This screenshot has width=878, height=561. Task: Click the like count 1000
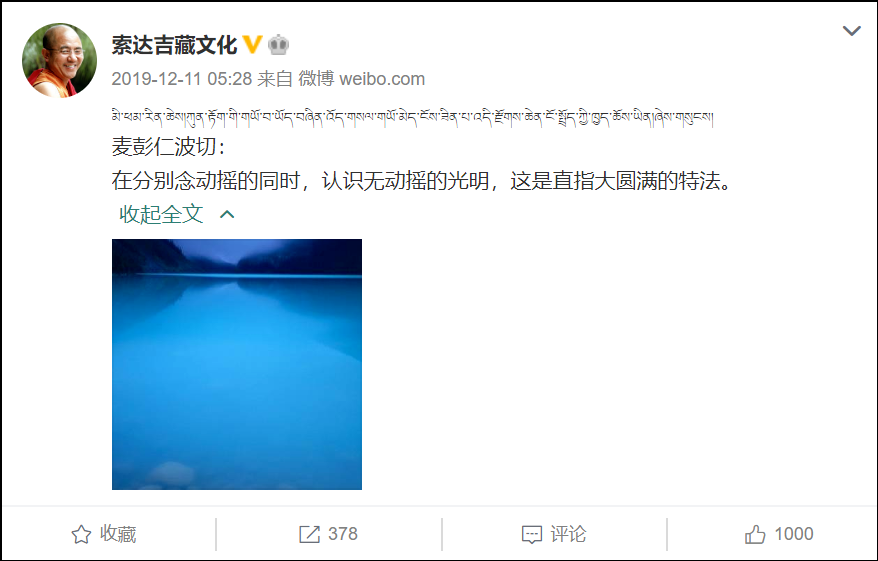pyautogui.click(x=794, y=534)
